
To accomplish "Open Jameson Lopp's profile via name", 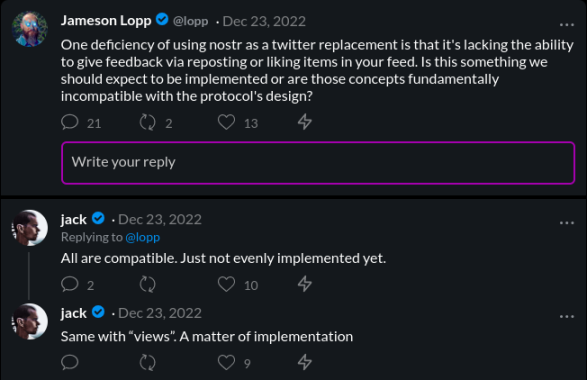I will pos(106,21).
